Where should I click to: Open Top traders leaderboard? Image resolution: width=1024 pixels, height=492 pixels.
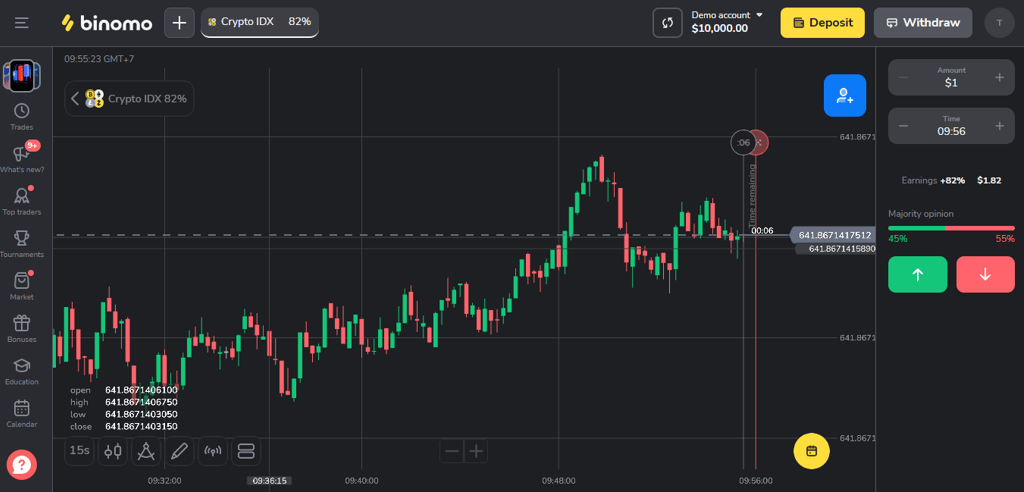pyautogui.click(x=22, y=202)
